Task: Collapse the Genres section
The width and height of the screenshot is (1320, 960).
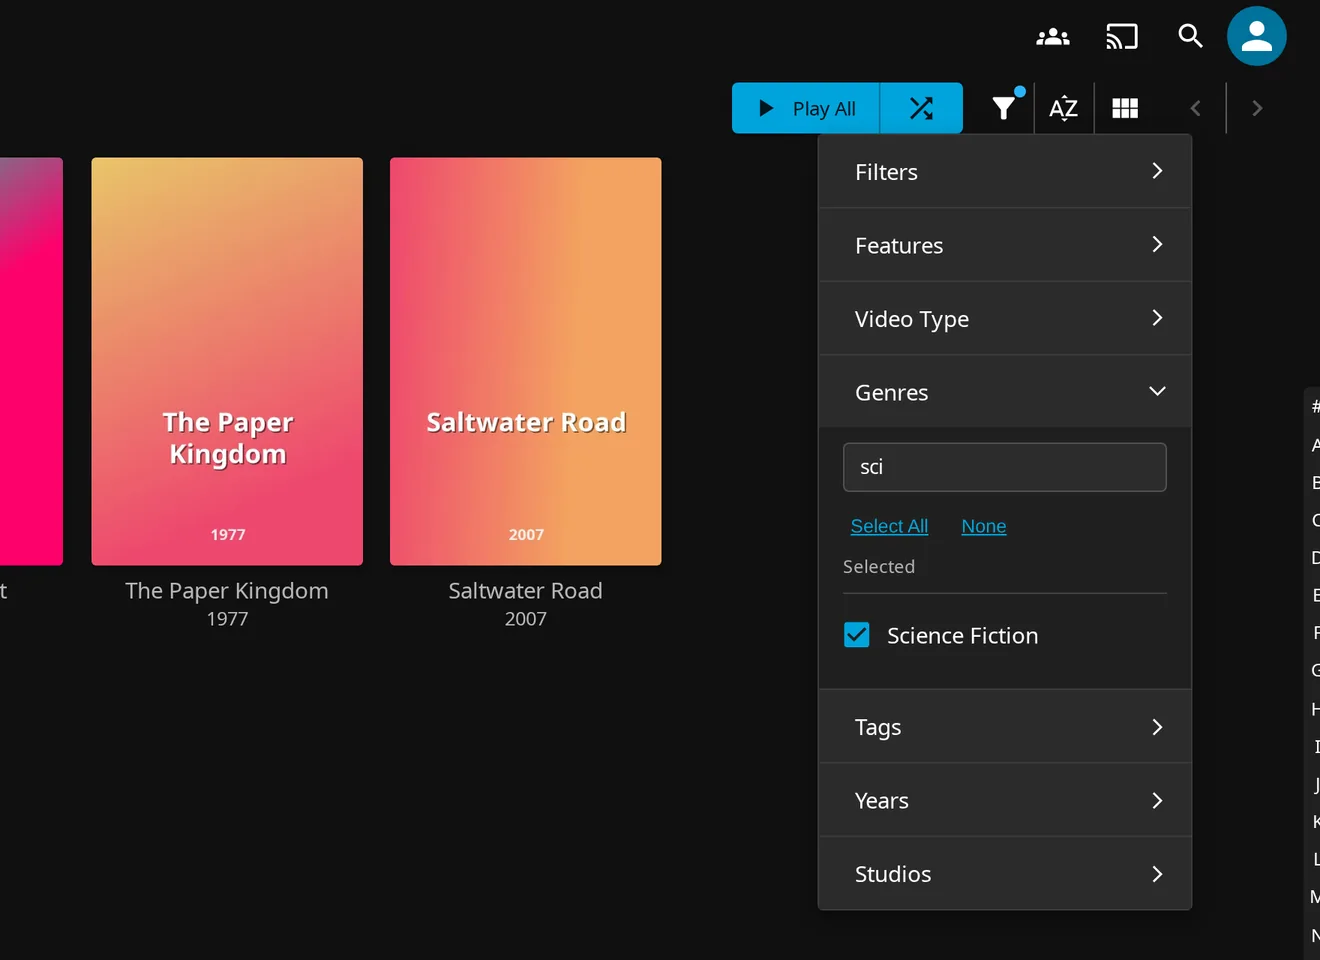Action: click(1005, 392)
